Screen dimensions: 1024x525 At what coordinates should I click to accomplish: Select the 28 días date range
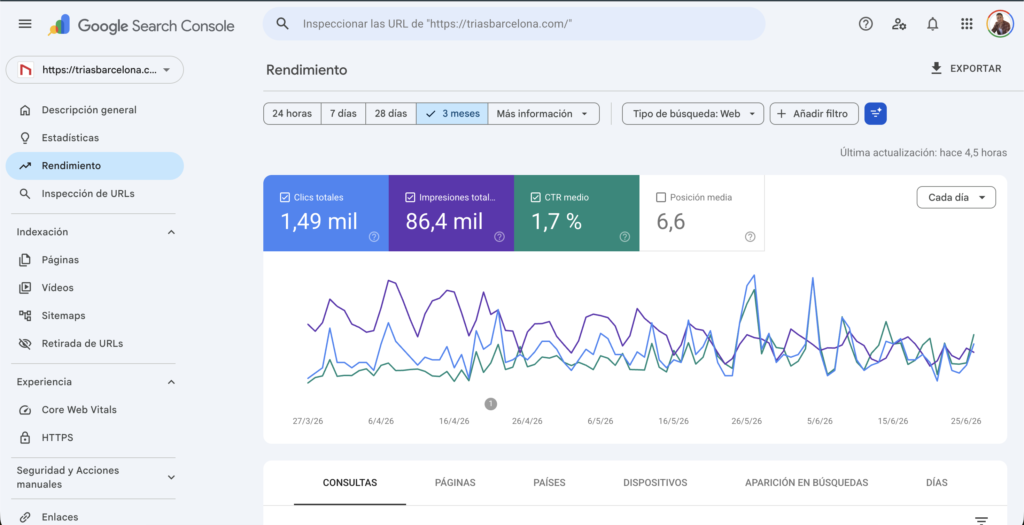coord(391,114)
